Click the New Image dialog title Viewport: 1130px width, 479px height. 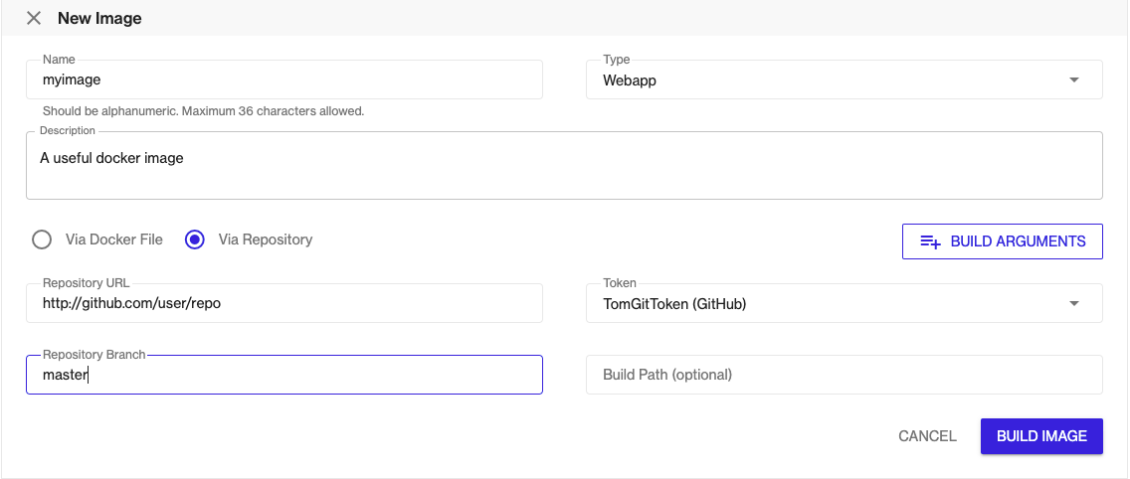pyautogui.click(x=99, y=19)
